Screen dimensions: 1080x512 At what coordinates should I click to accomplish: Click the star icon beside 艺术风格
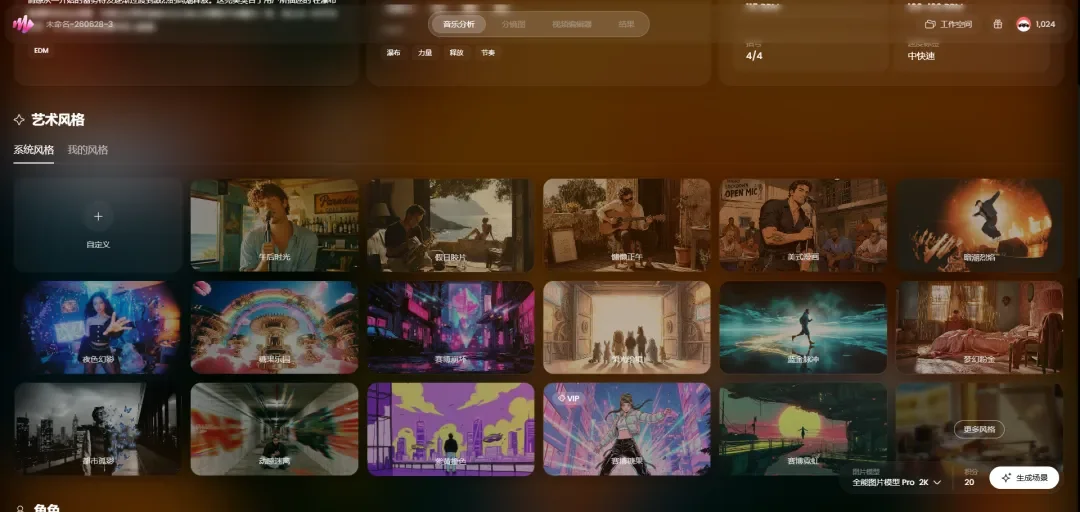click(x=19, y=120)
